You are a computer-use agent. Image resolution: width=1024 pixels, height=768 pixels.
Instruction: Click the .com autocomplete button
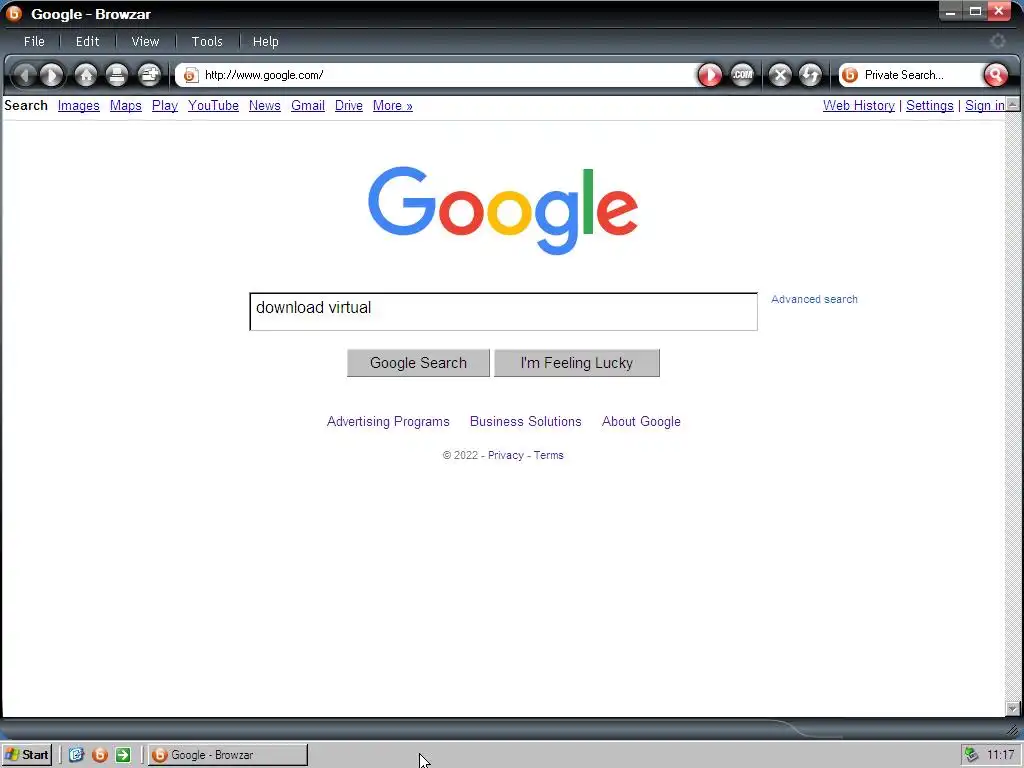coord(742,75)
